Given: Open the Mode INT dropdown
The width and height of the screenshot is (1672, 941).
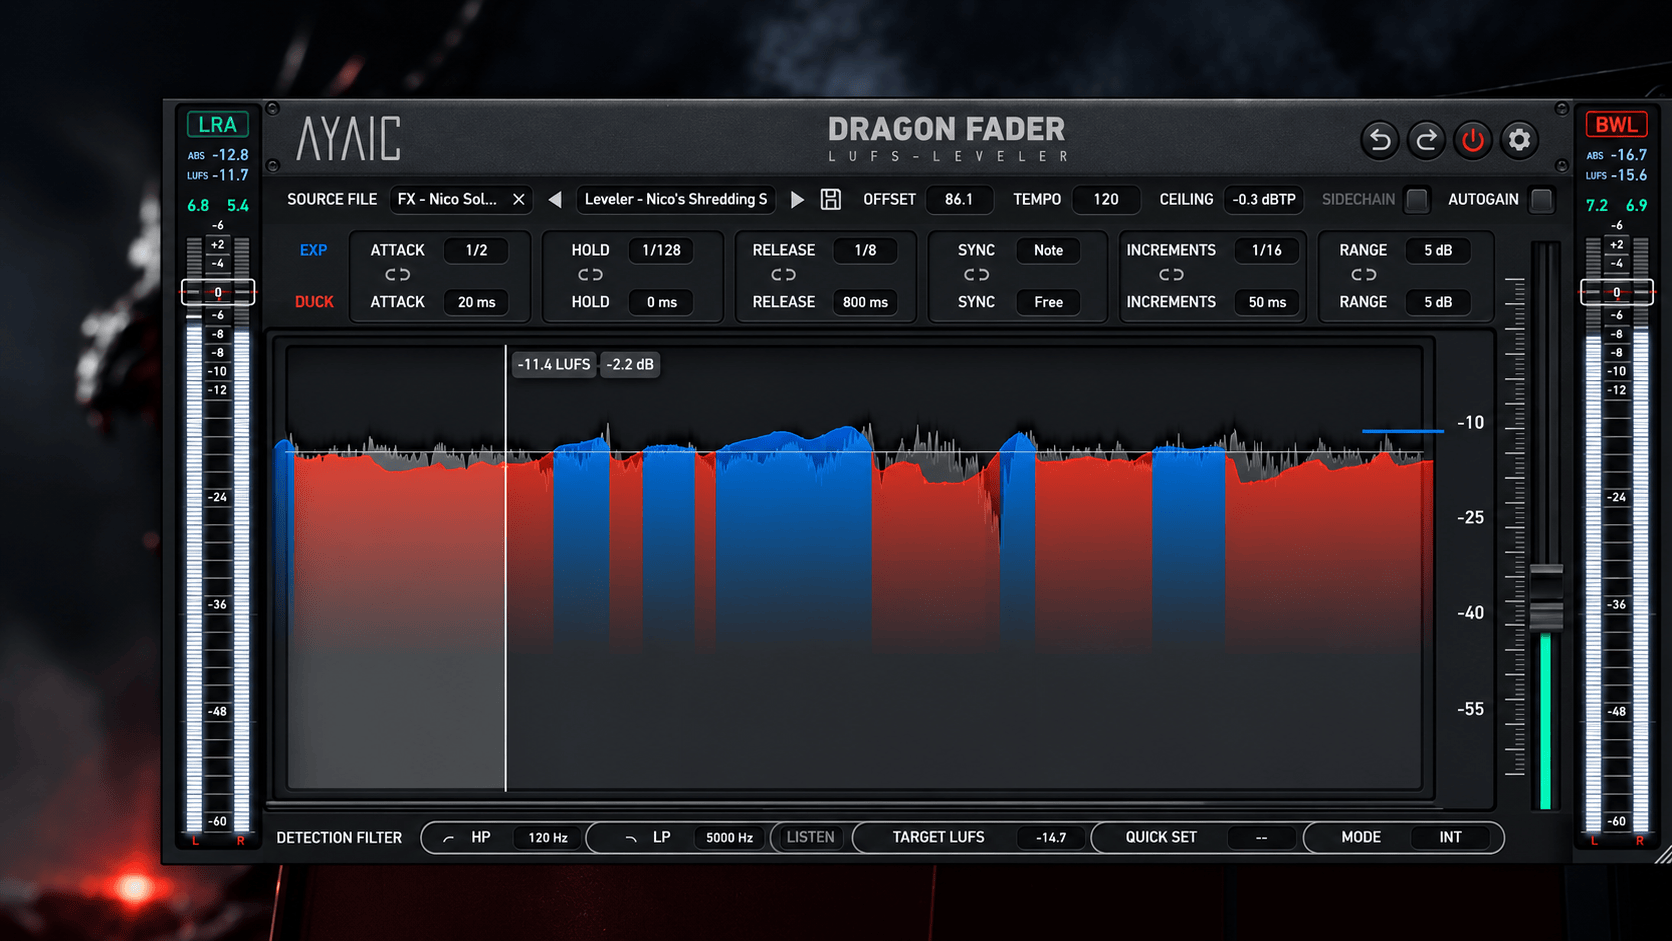Looking at the screenshot, I should (x=1450, y=837).
